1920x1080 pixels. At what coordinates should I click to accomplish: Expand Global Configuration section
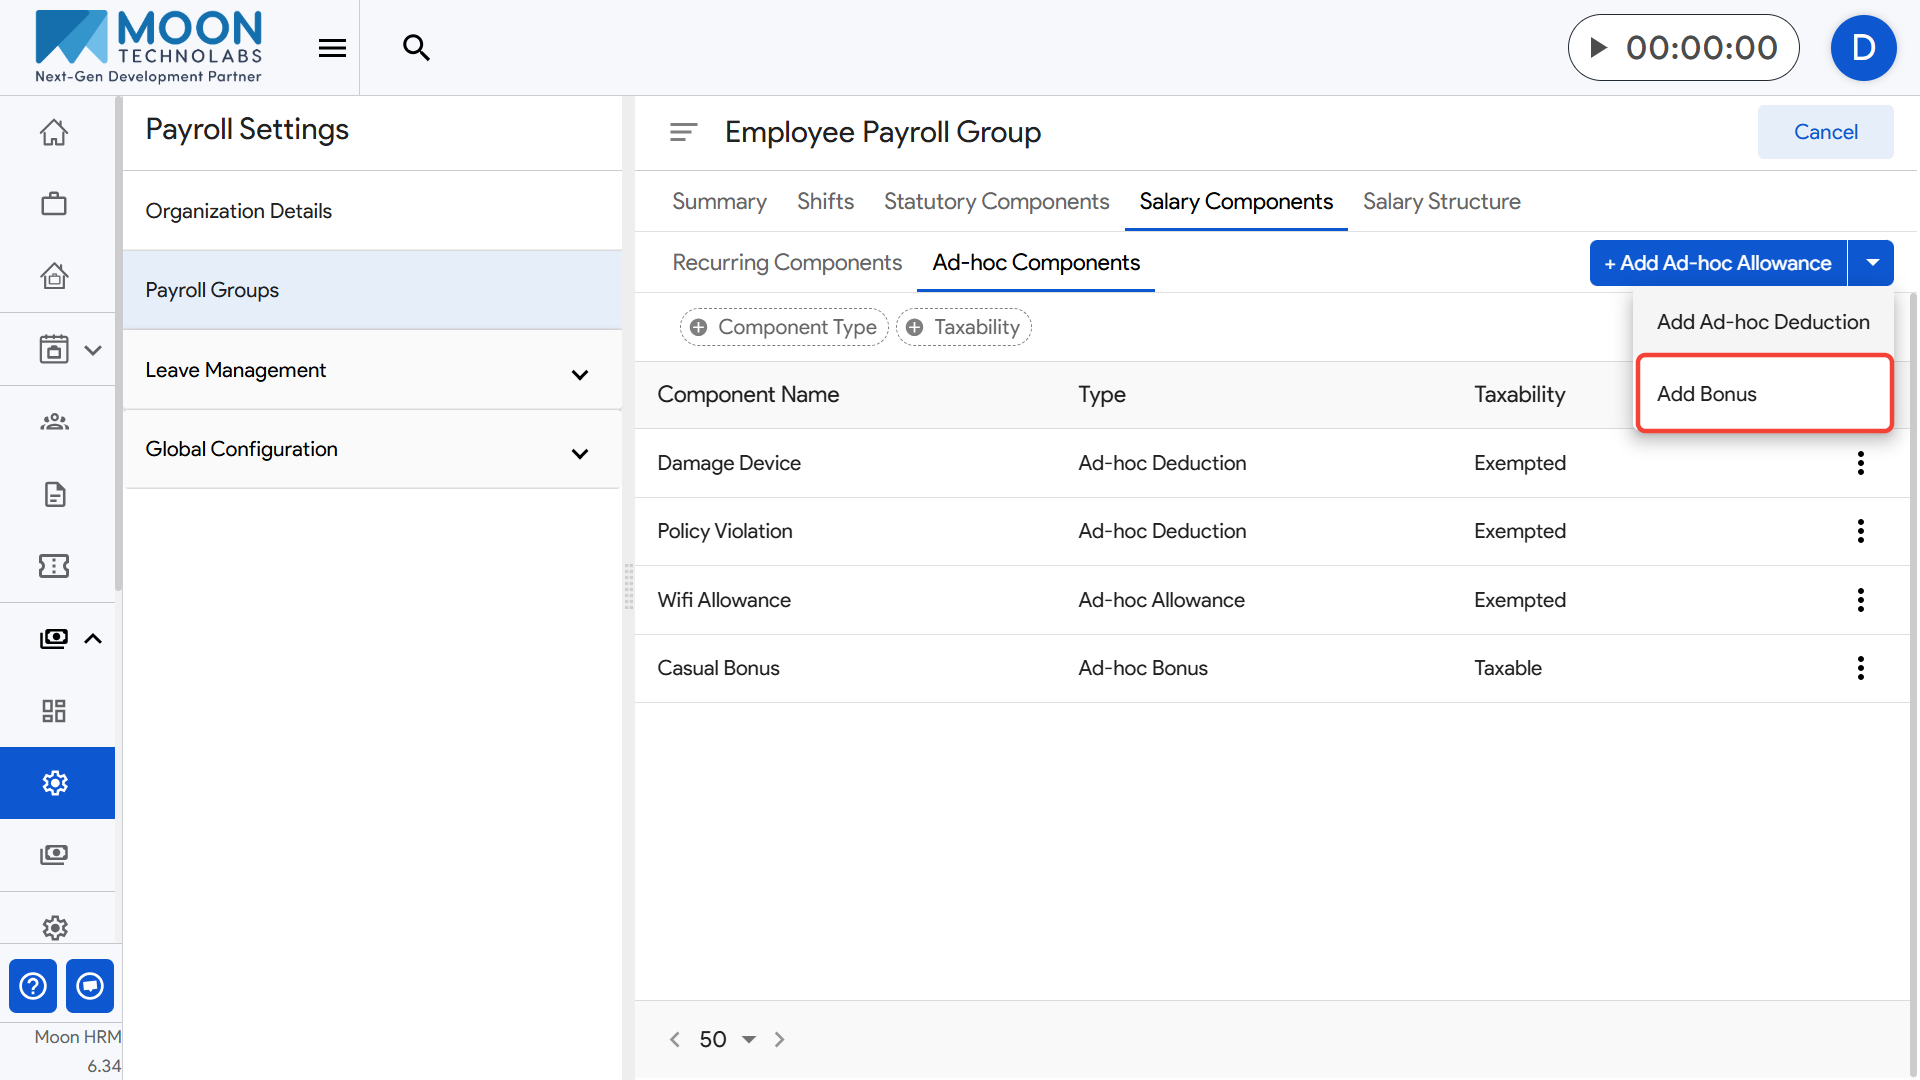pos(579,453)
